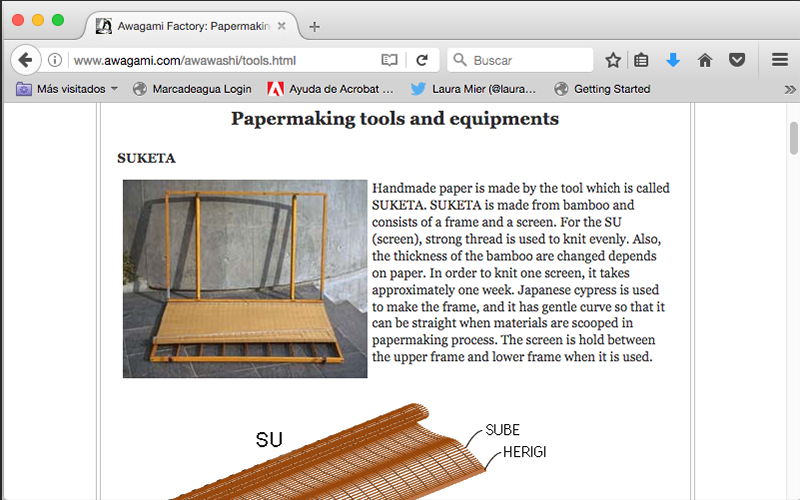Reload the current page
Viewport: 800px width, 500px height.
tap(422, 60)
